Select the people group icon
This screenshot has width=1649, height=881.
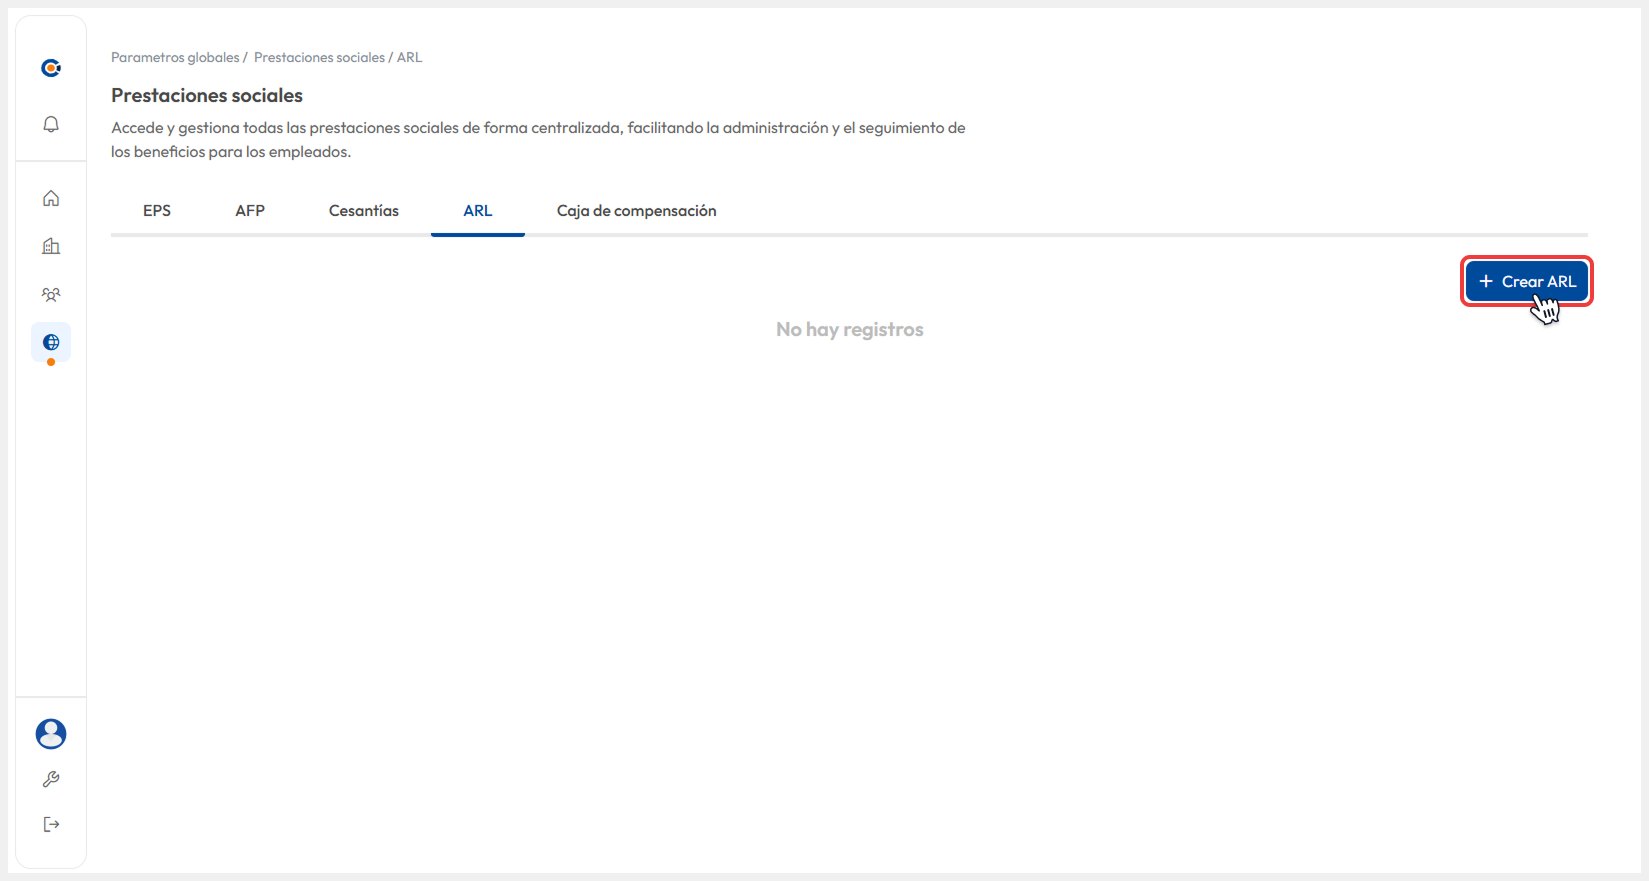[x=51, y=294]
